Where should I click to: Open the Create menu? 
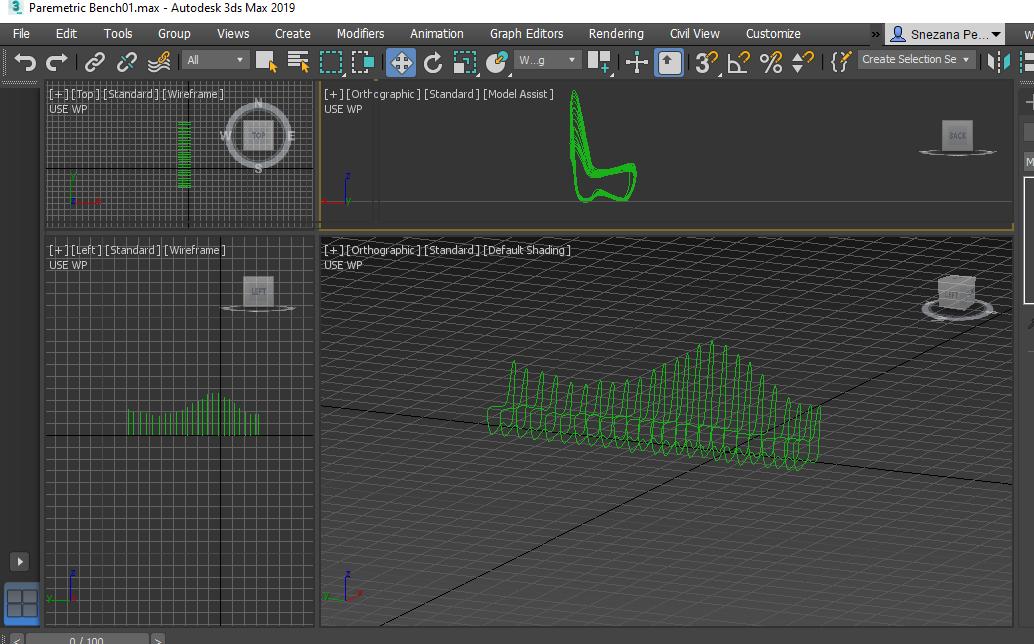pyautogui.click(x=292, y=34)
